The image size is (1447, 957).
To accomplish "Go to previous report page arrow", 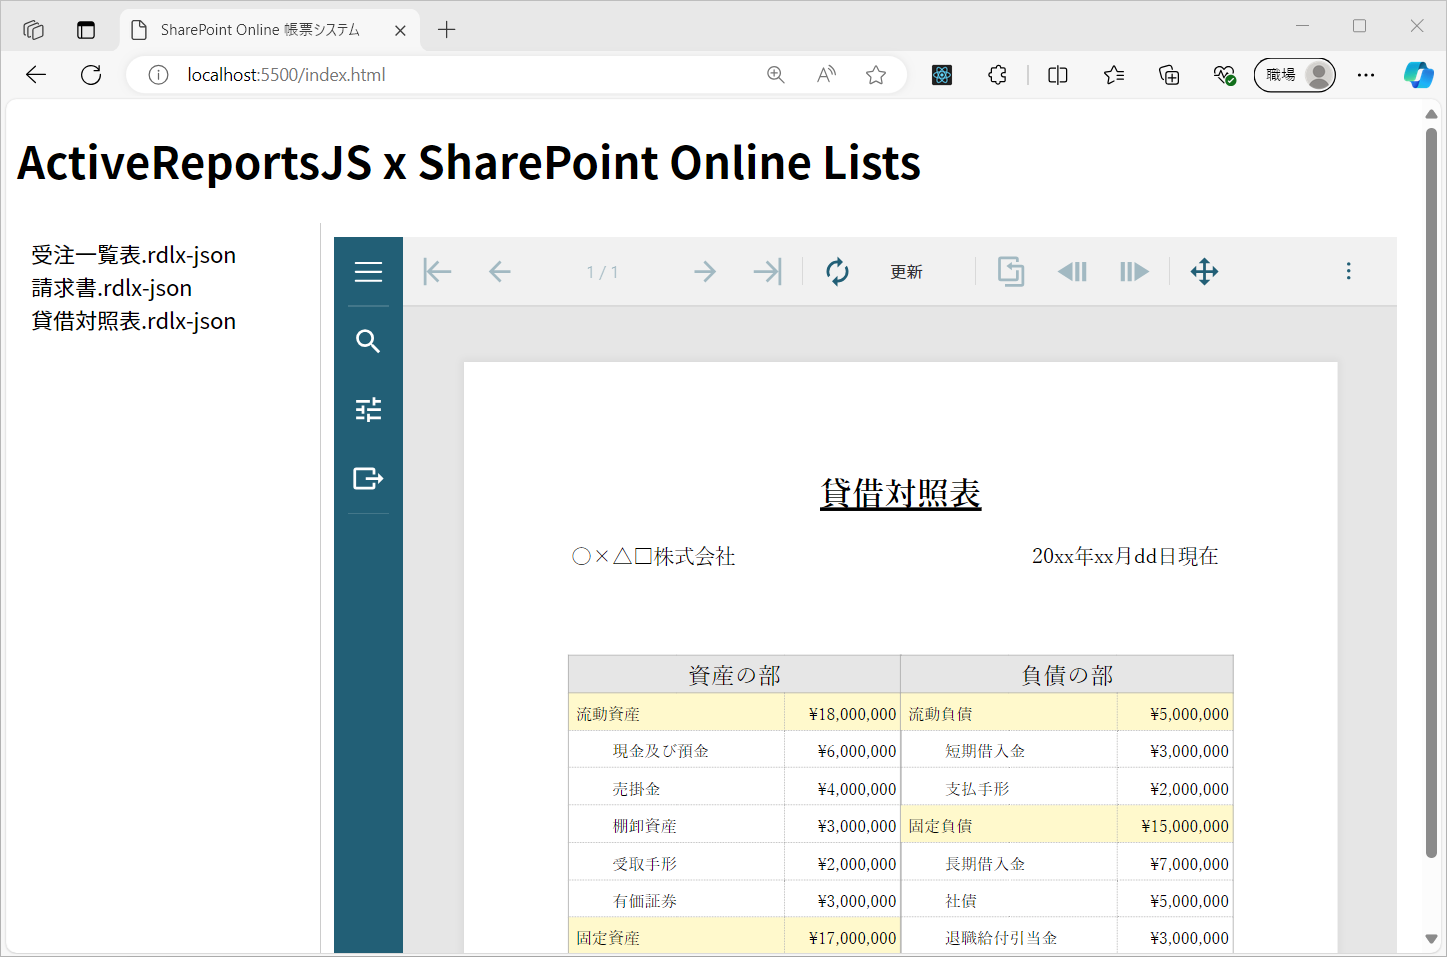I will pyautogui.click(x=500, y=271).
